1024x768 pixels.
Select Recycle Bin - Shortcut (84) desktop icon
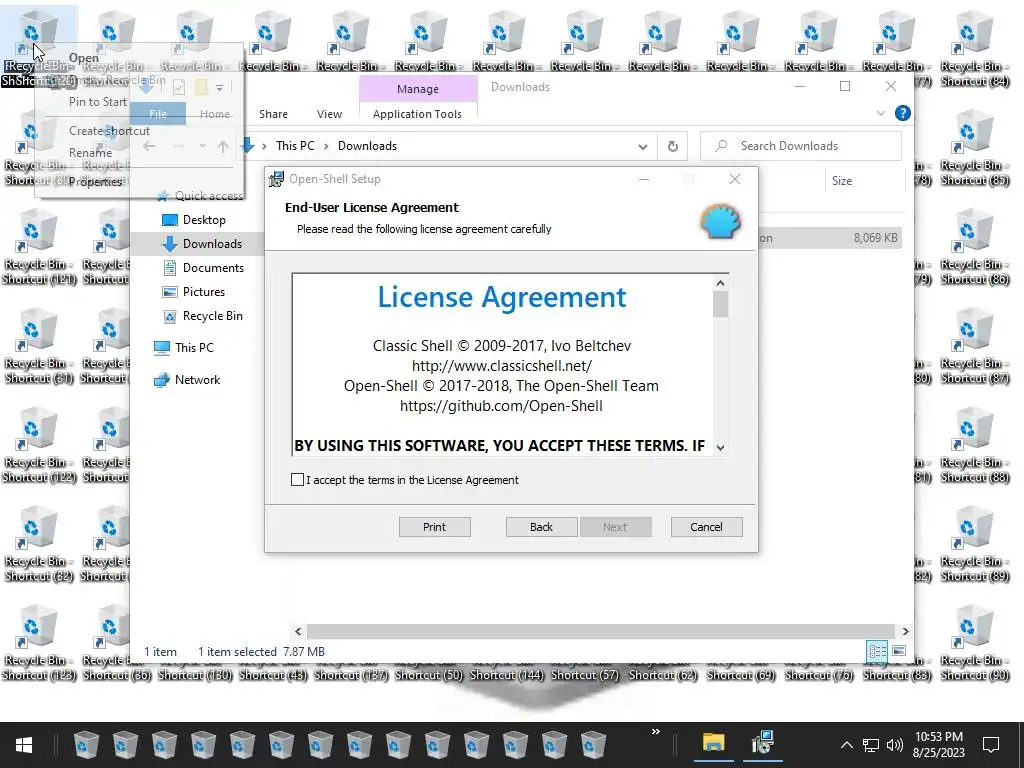point(974,49)
